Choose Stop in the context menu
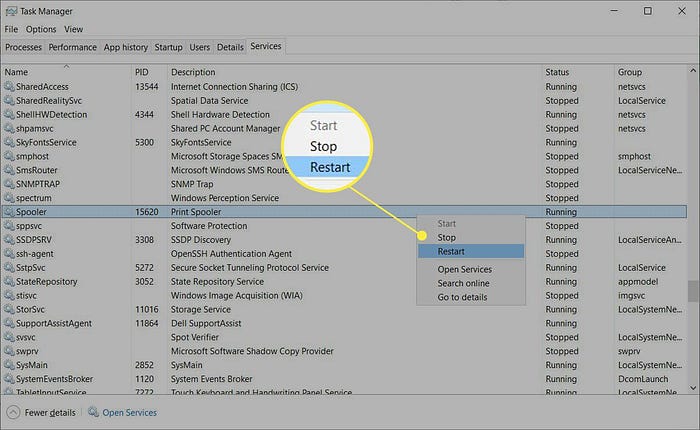 (471, 238)
